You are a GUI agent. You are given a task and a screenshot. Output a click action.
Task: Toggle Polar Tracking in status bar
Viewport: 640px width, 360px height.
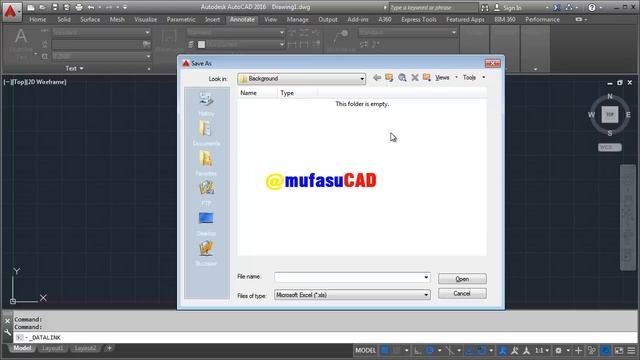tap(430, 350)
